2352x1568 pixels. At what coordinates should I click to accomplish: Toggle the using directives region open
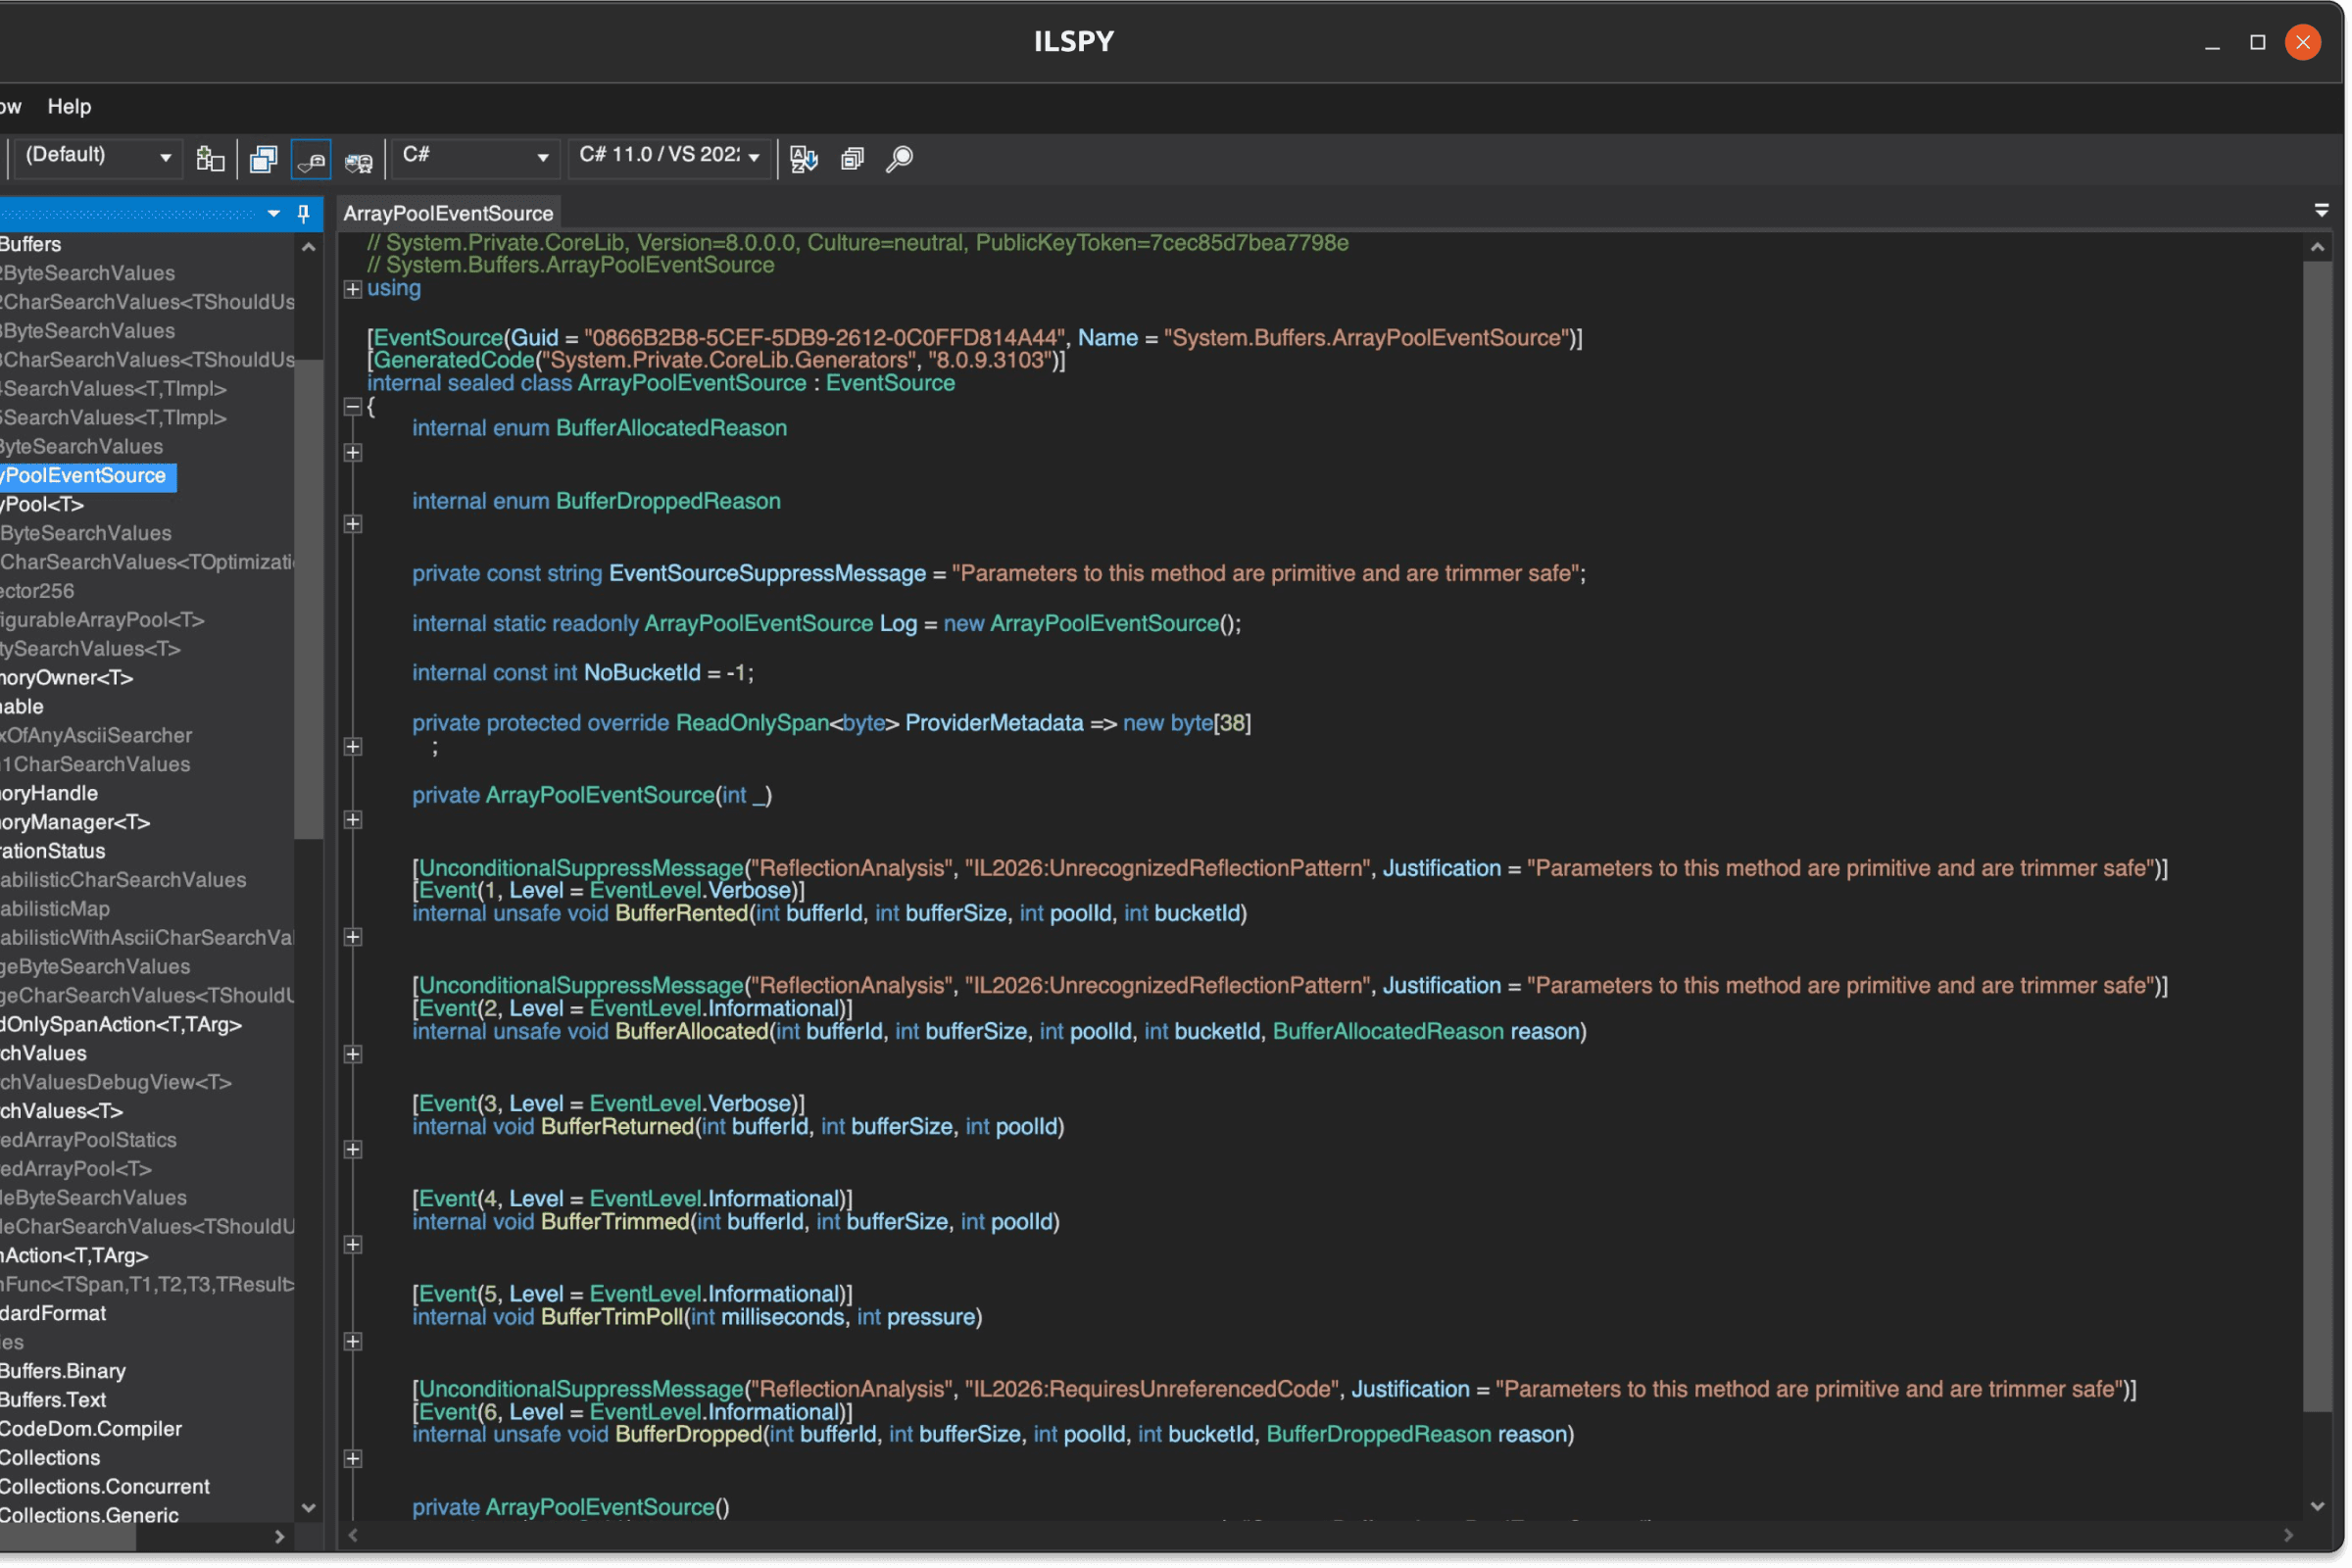pos(352,289)
